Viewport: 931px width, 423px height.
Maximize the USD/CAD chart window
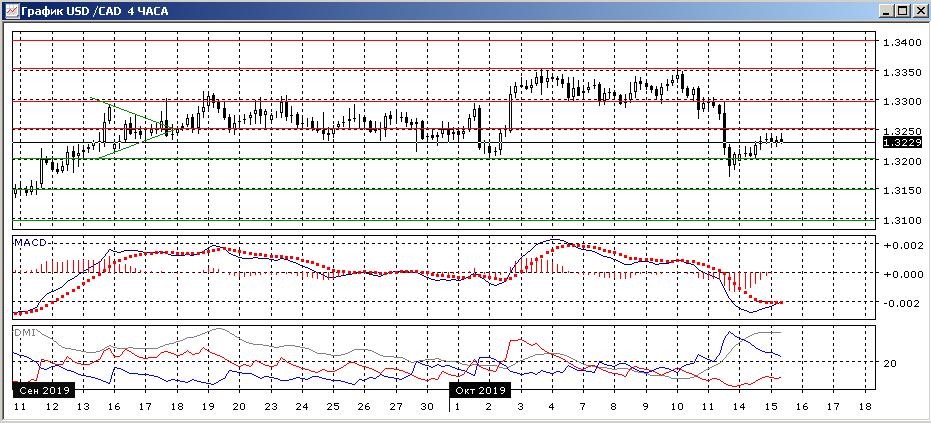point(902,10)
